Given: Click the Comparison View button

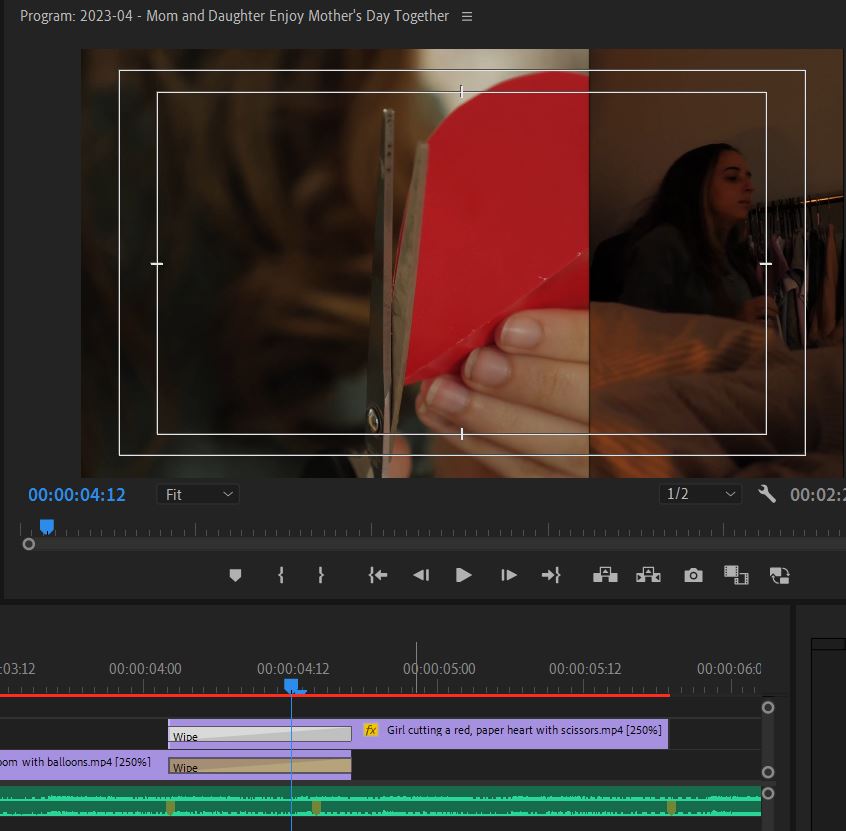Looking at the screenshot, I should 736,575.
